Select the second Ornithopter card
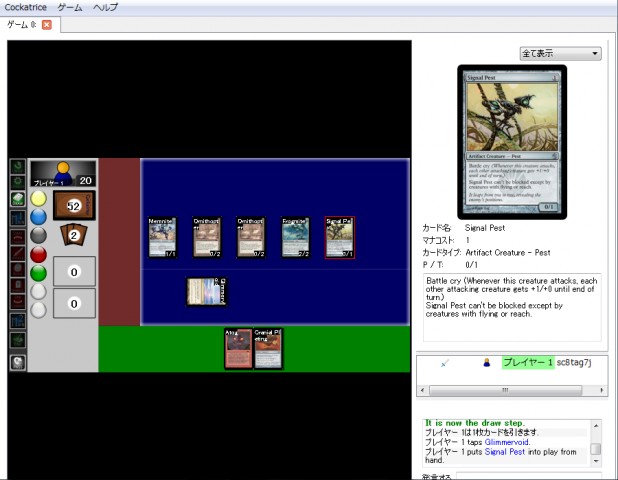This screenshot has width=618, height=480. point(251,238)
